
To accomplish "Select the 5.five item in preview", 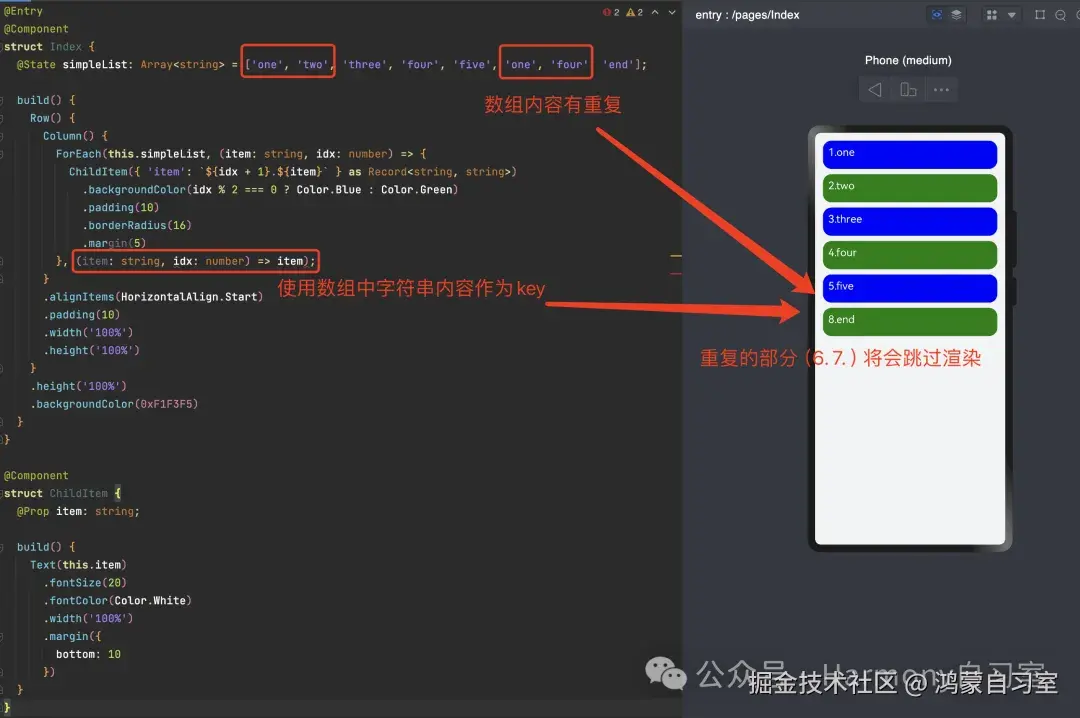I will coord(910,288).
